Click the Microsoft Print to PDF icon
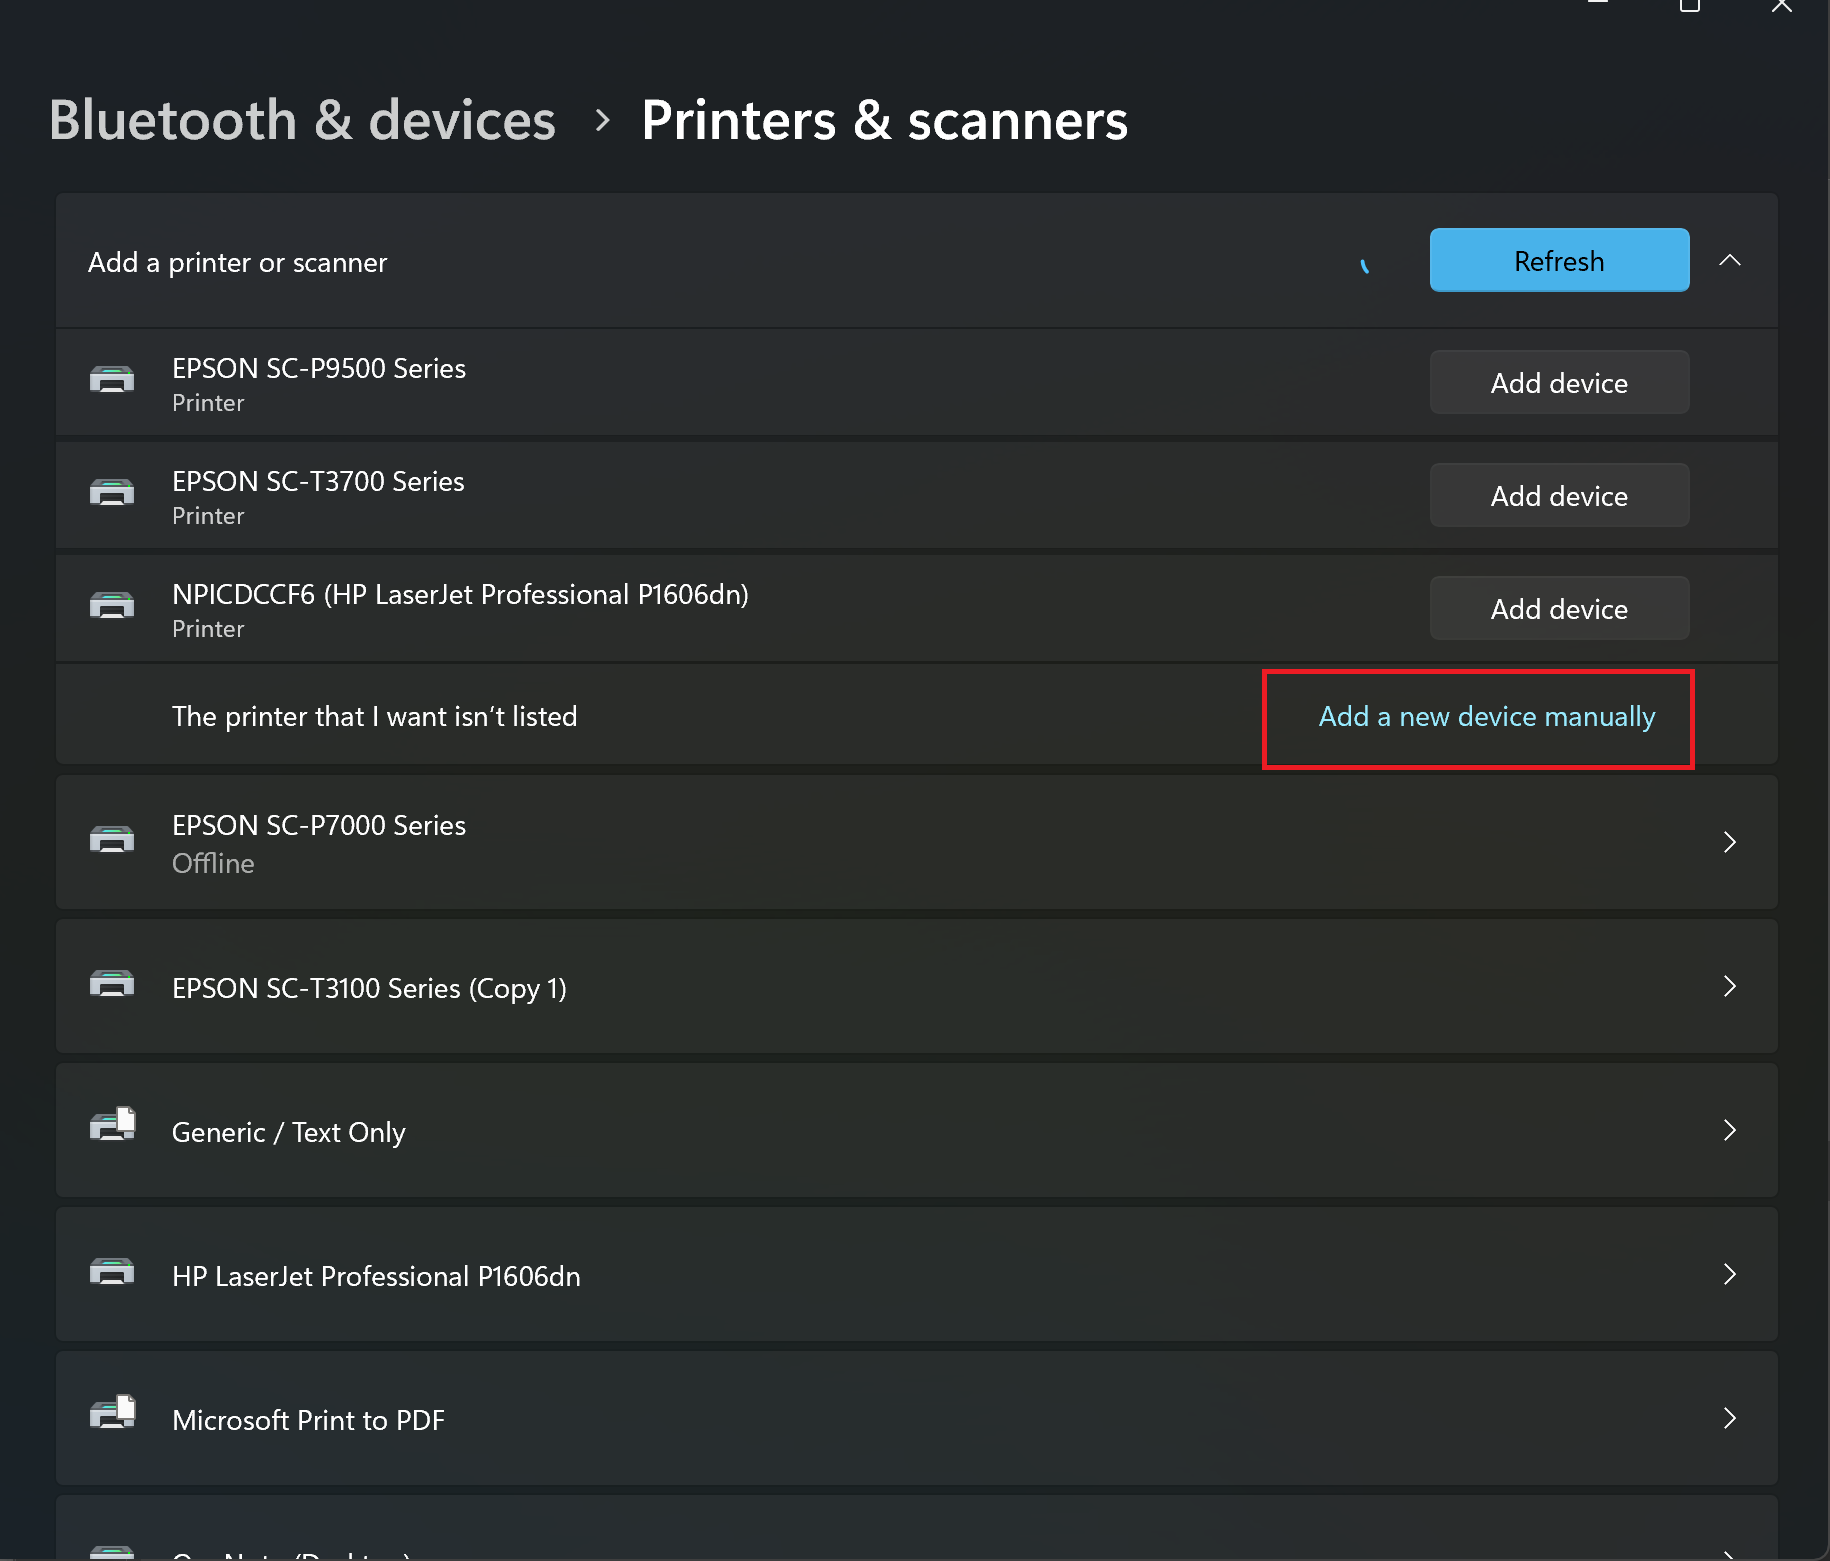1830x1561 pixels. tap(112, 1413)
